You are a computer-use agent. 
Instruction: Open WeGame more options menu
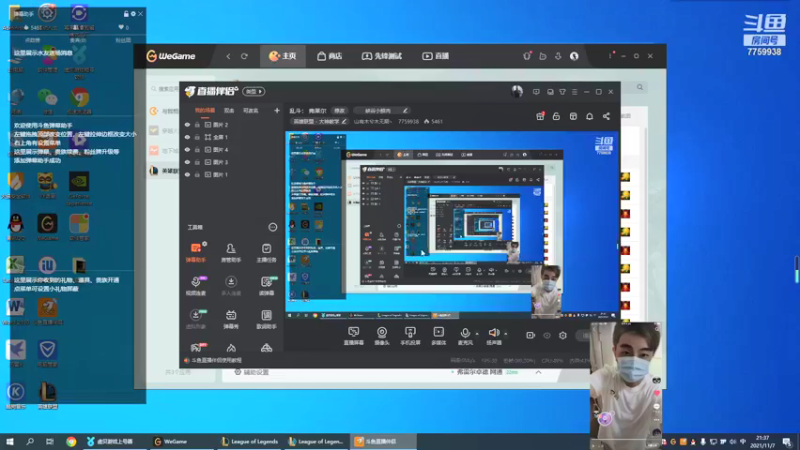(610, 56)
